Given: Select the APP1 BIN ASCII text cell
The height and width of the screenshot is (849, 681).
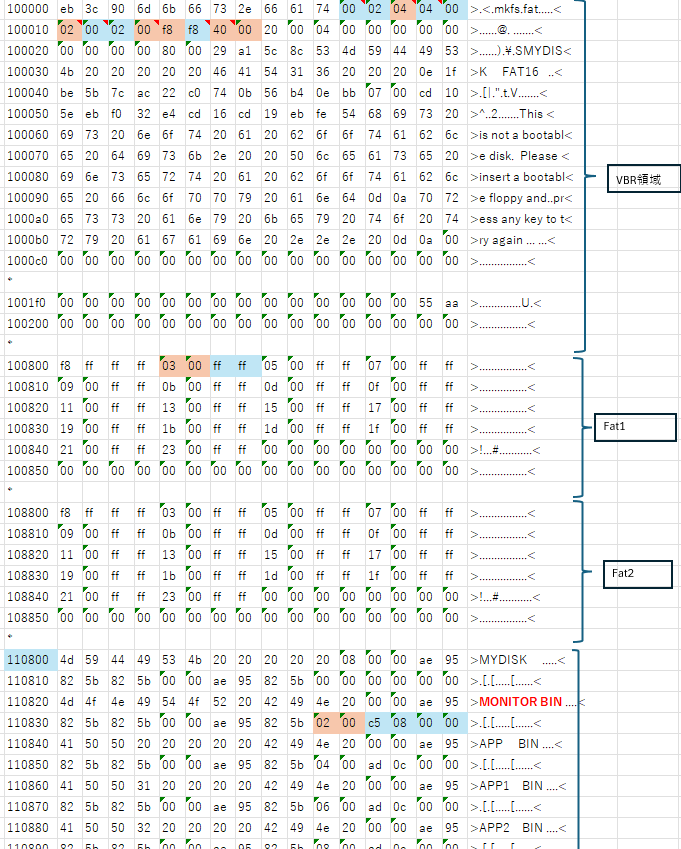Looking at the screenshot, I should (x=520, y=786).
